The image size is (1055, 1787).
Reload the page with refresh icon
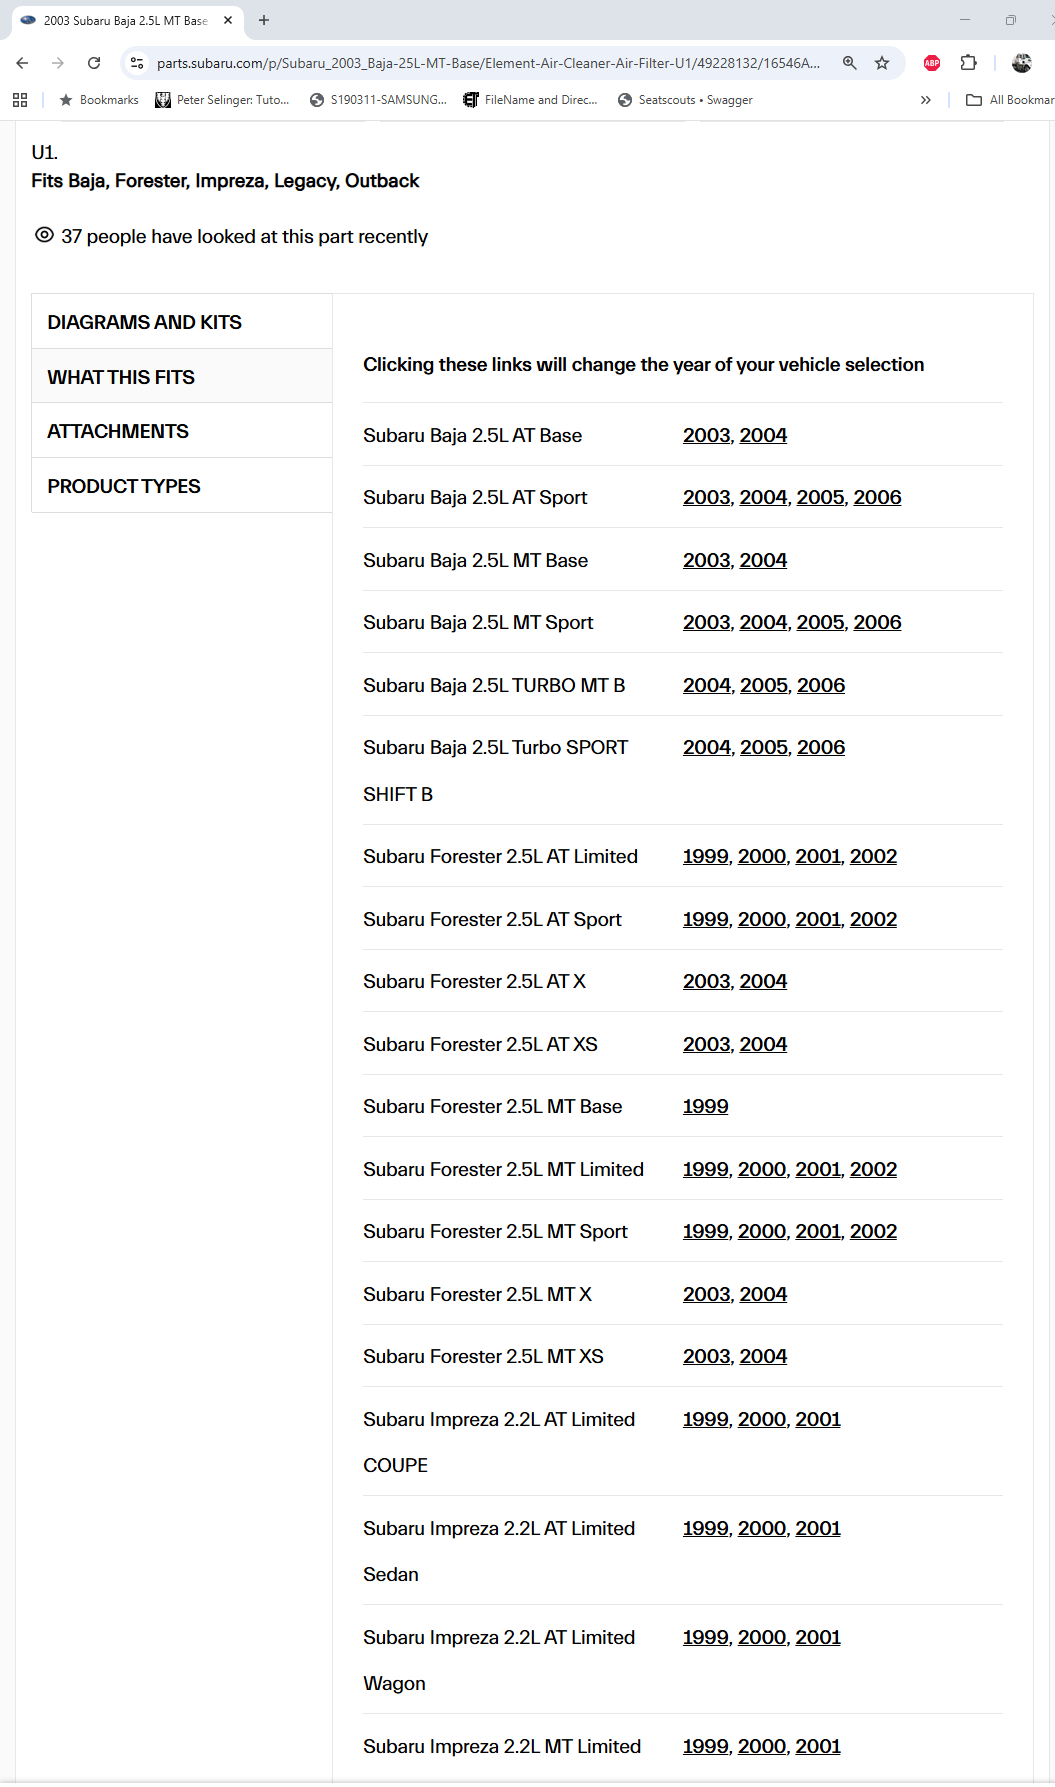coord(94,63)
